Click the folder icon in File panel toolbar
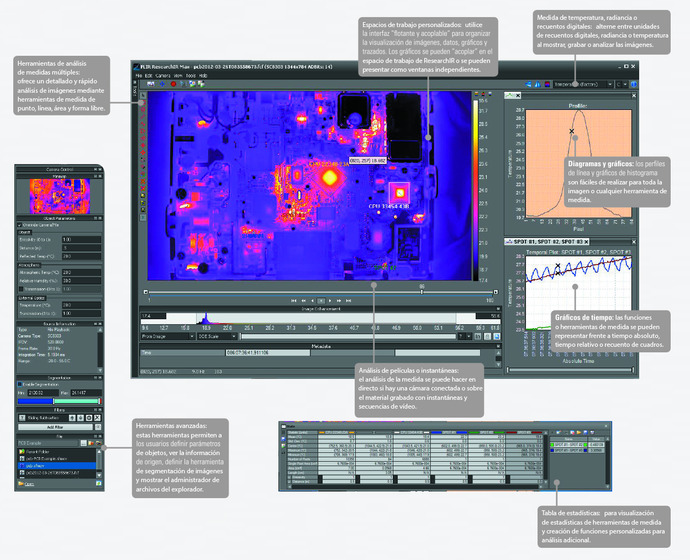 tap(91, 443)
